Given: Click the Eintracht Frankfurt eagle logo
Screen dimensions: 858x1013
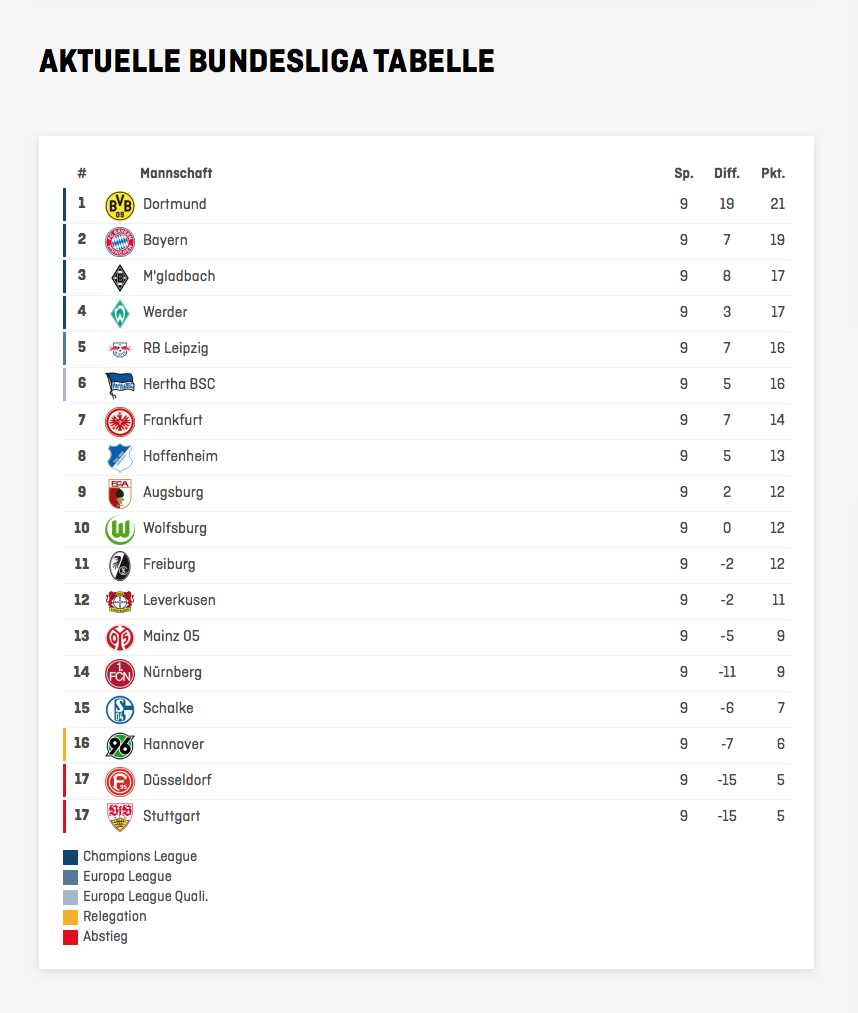Looking at the screenshot, I should 120,421.
